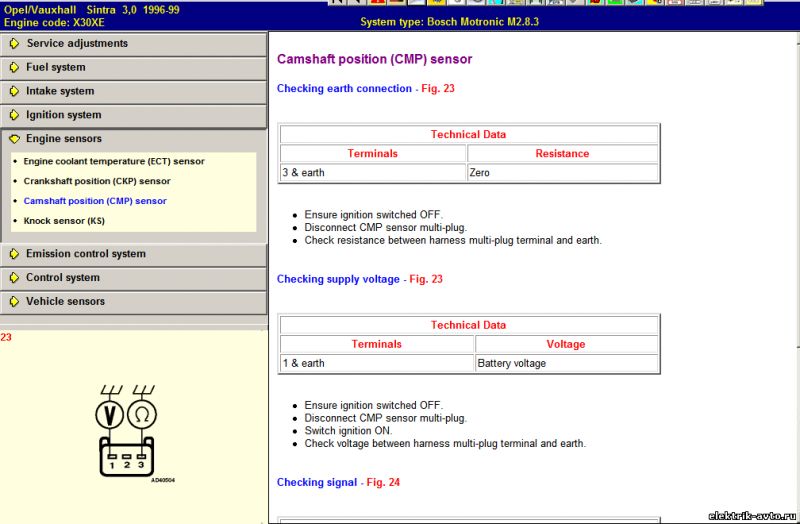The height and width of the screenshot is (524, 800).
Task: Expand the Control system section
Action: pyautogui.click(x=133, y=278)
